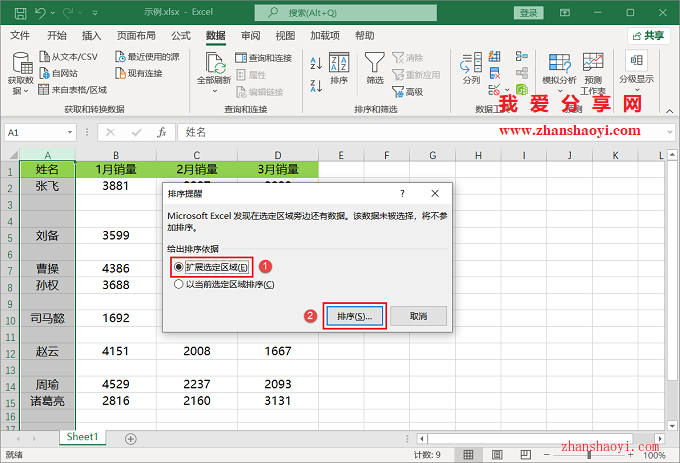Viewport: 680px width, 463px height.
Task: Click Cancel (取消) in the dialog
Action: pyautogui.click(x=418, y=316)
